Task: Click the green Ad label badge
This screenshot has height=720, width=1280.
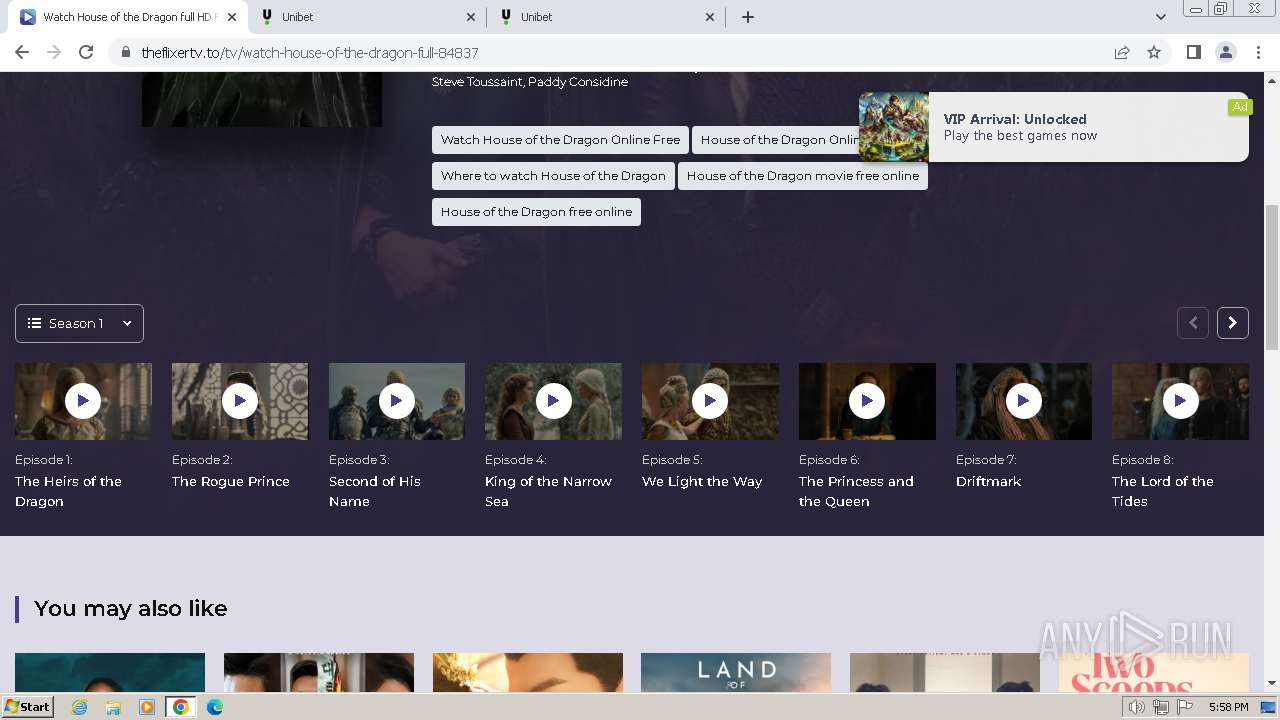Action: click(x=1240, y=107)
